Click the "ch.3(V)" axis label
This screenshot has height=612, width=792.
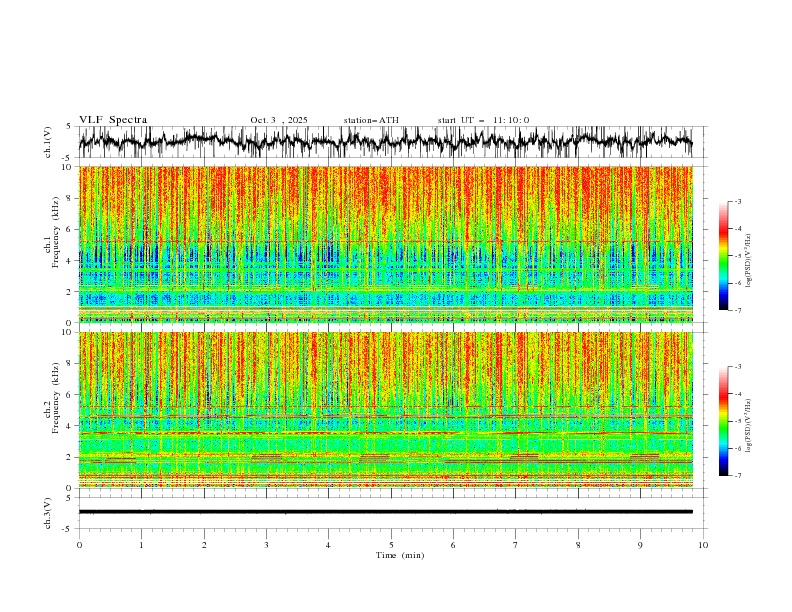point(48,513)
